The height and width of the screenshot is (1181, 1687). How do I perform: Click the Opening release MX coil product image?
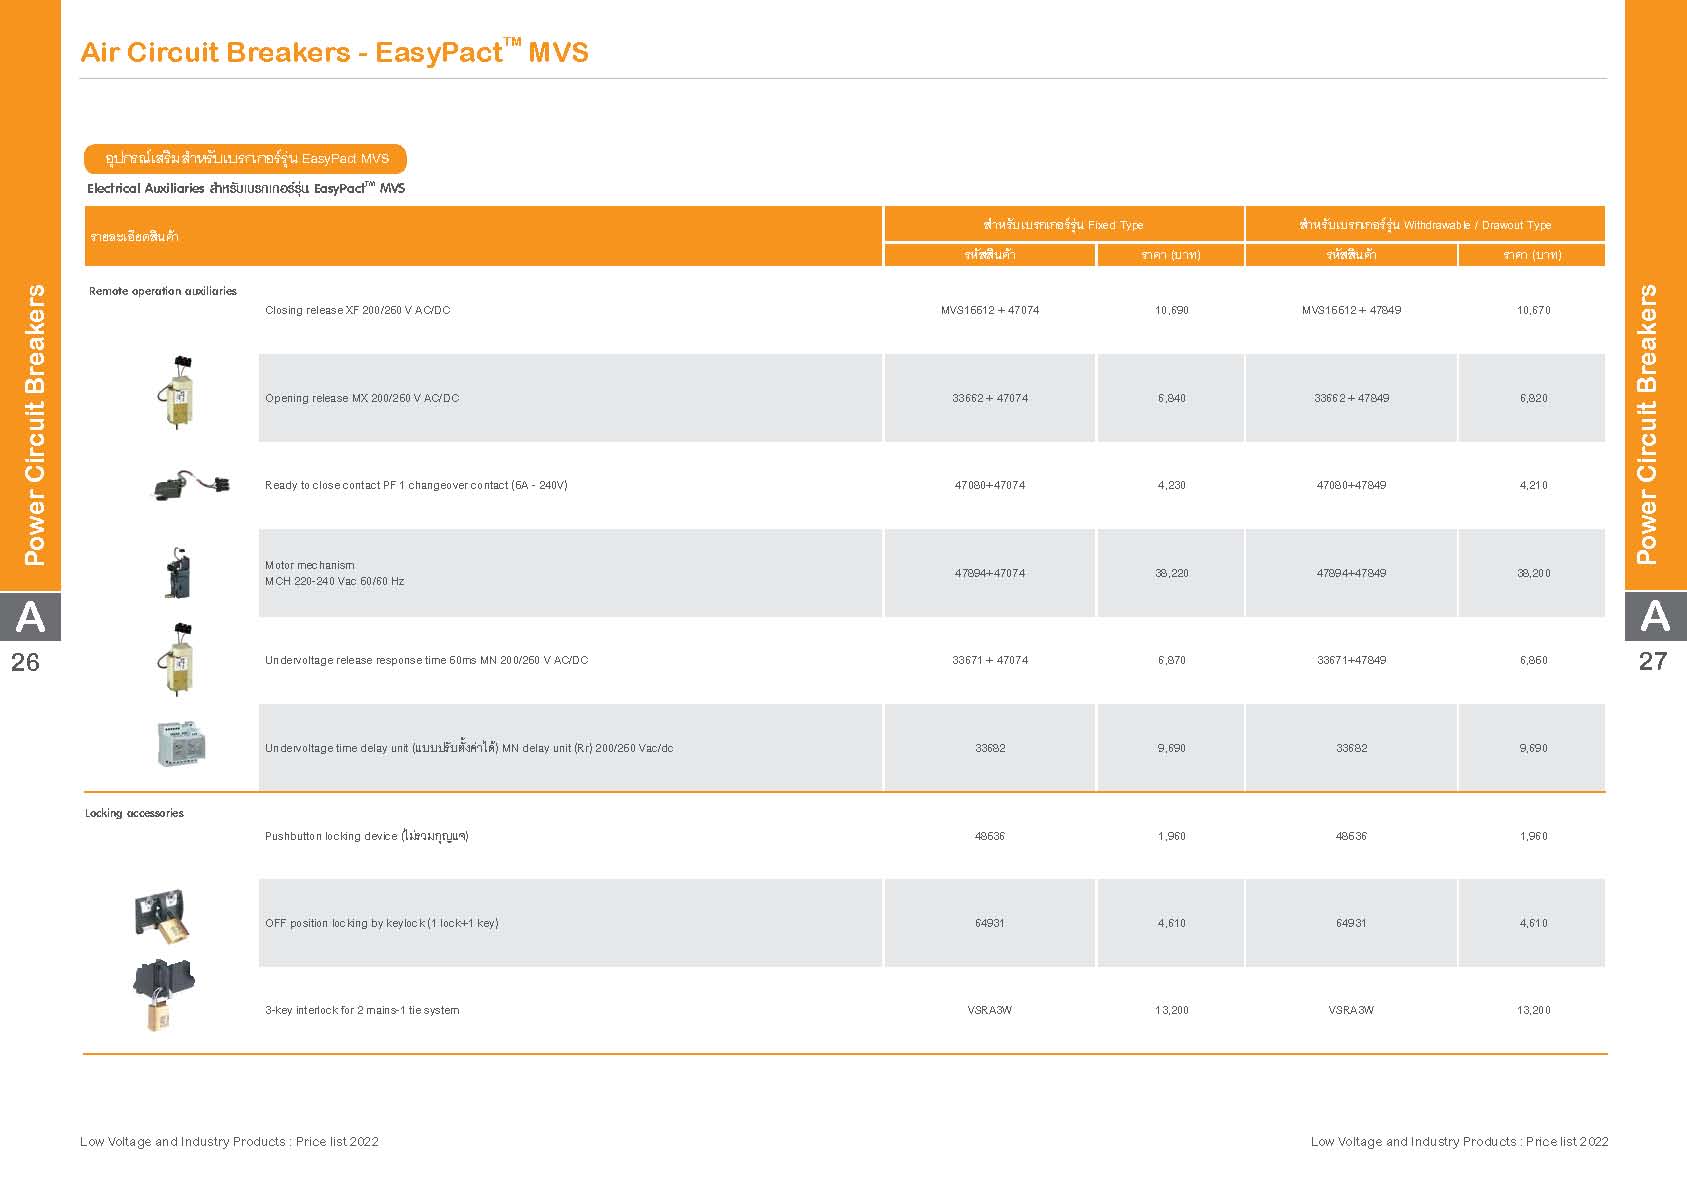pyautogui.click(x=178, y=393)
